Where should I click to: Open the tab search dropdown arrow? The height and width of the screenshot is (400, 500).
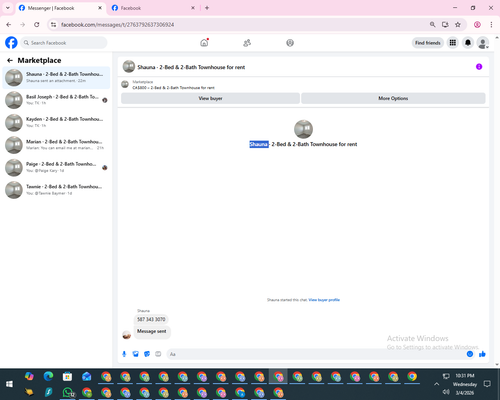[8, 8]
